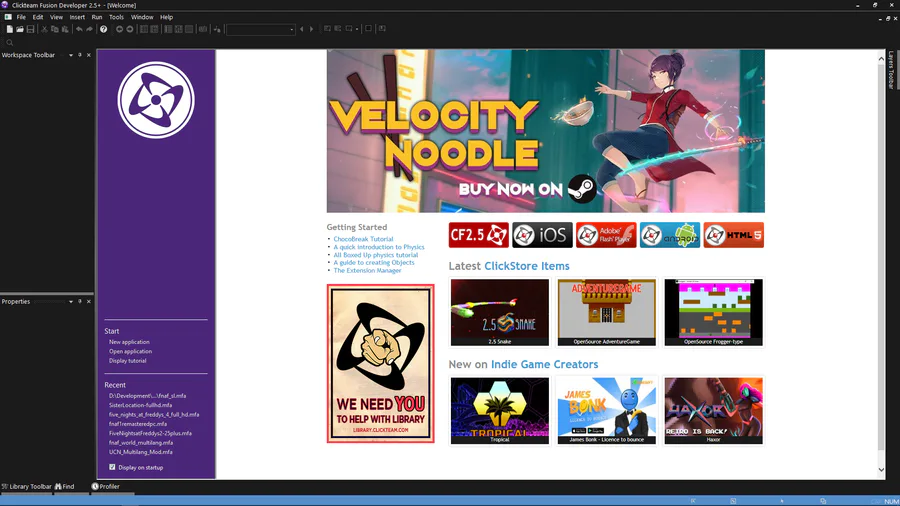The image size is (900, 506).
Task: Toggle the Display on startup checkbox
Action: pos(112,467)
